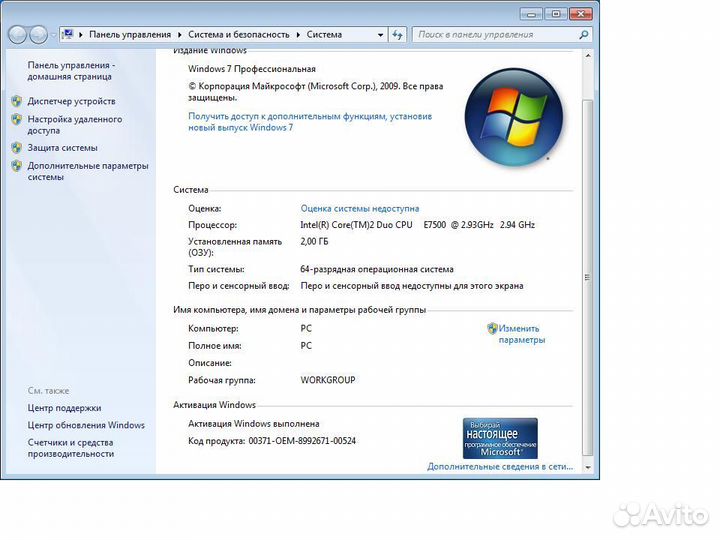Click shield icon beside 'Защита системы'
Screen dimensions: 720x540
click(17, 148)
